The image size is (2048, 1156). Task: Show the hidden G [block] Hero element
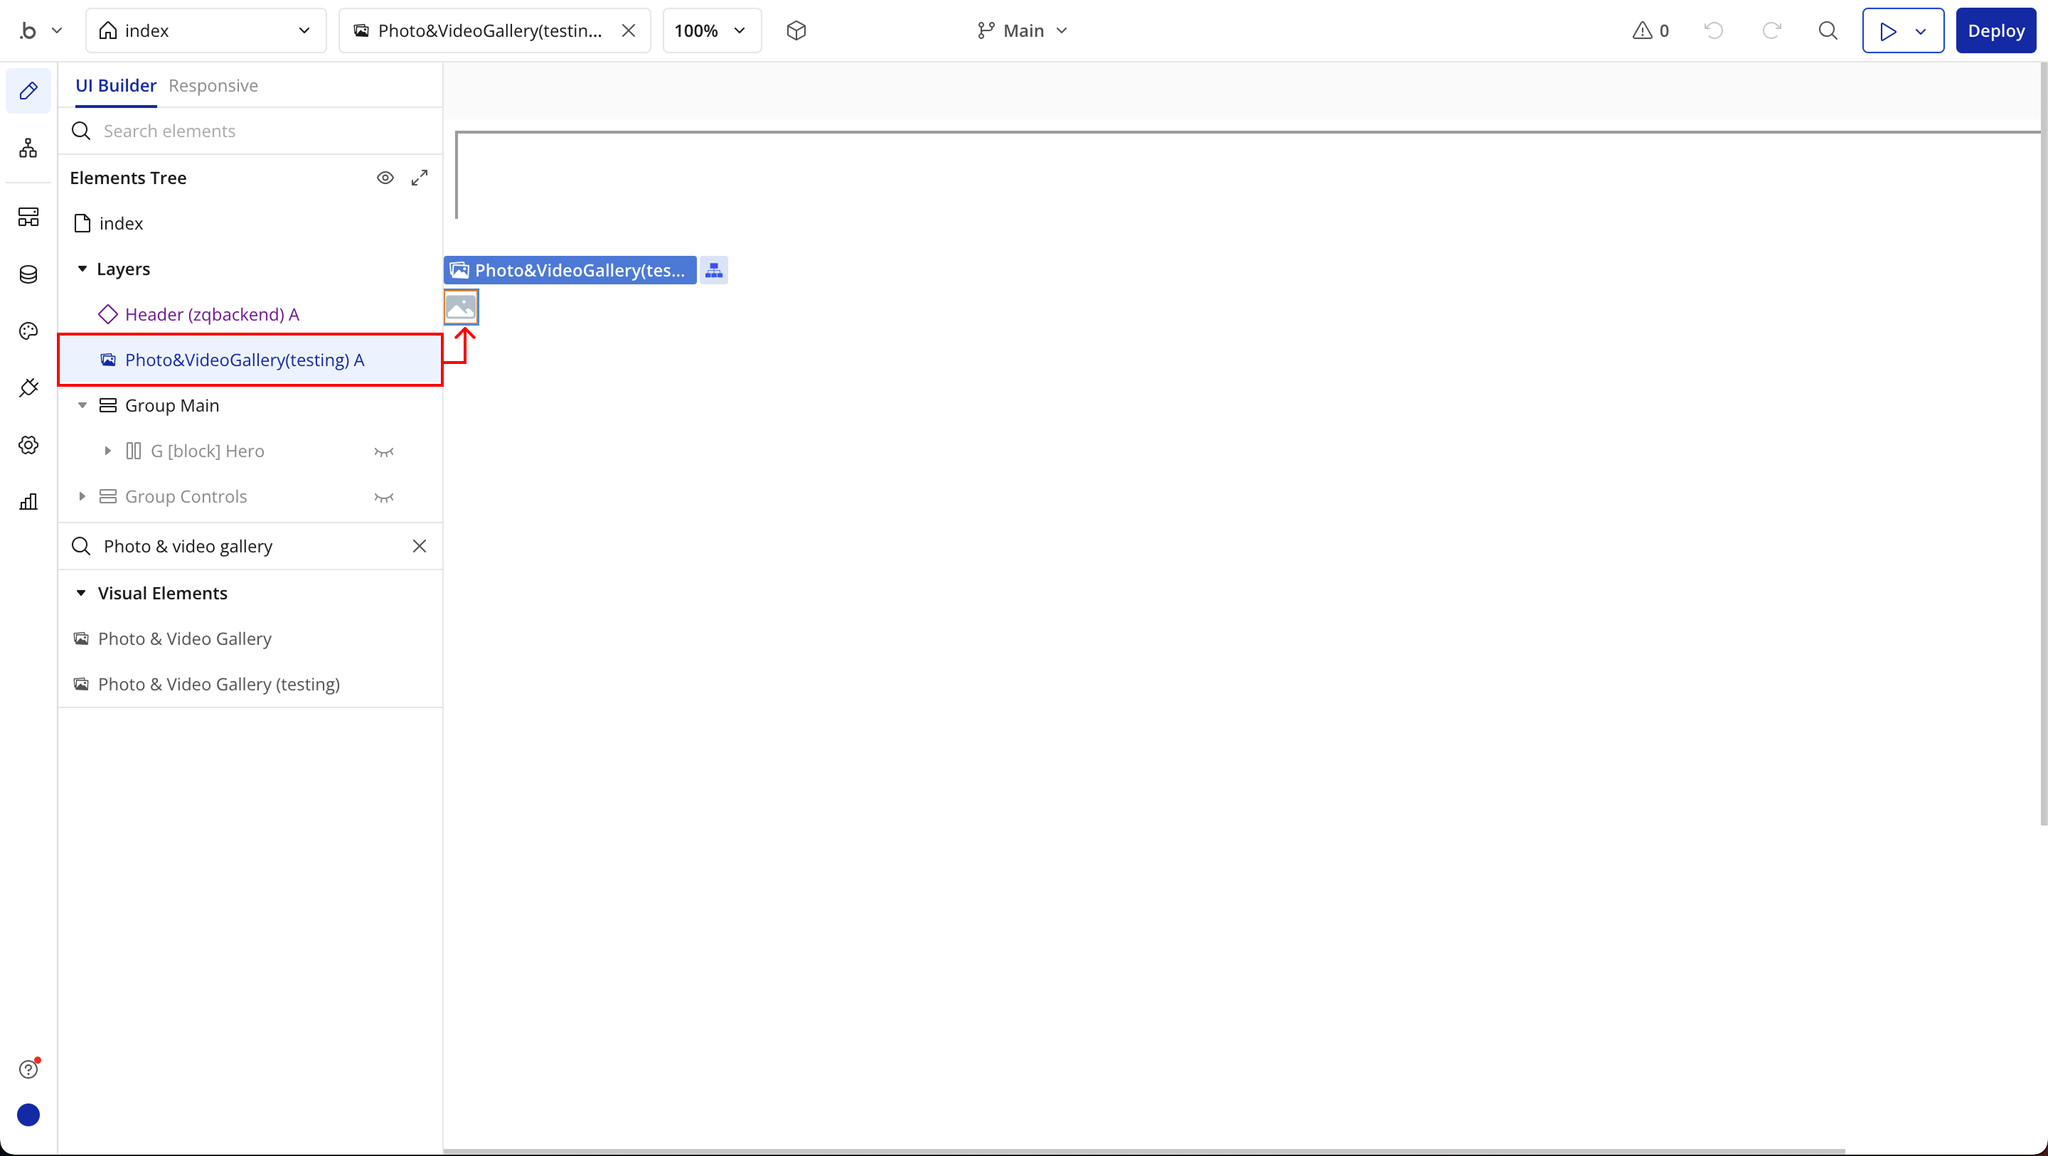tap(384, 452)
